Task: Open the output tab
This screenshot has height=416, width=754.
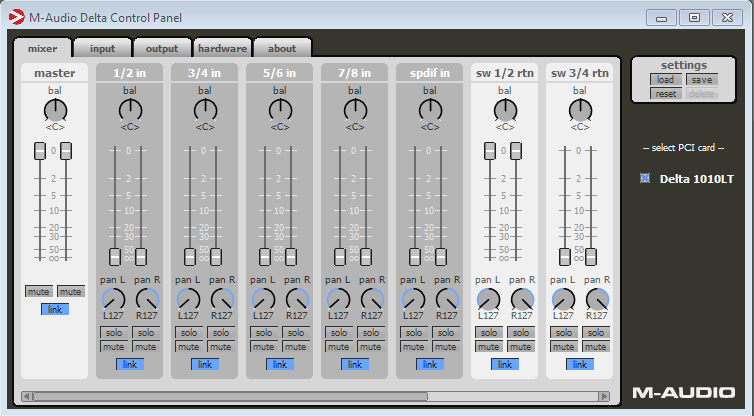Action: pyautogui.click(x=162, y=49)
